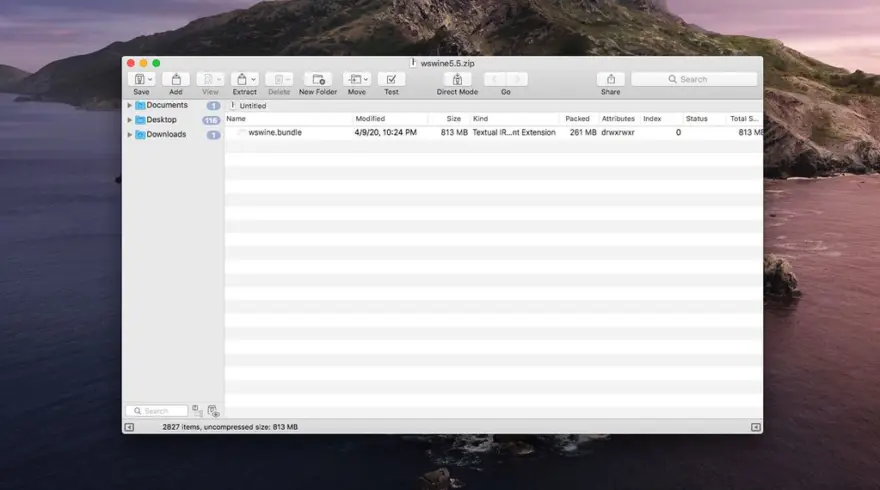
Task: Expand the Desktop folder triangle
Action: [129, 120]
